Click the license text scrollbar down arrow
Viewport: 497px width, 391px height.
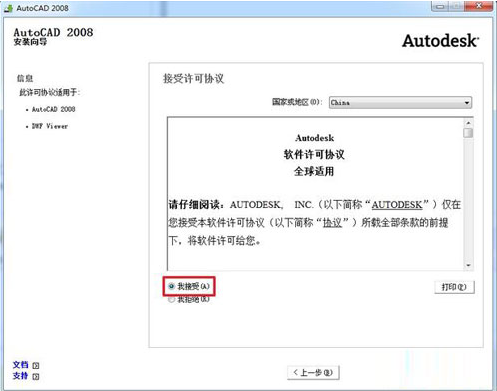[468, 265]
